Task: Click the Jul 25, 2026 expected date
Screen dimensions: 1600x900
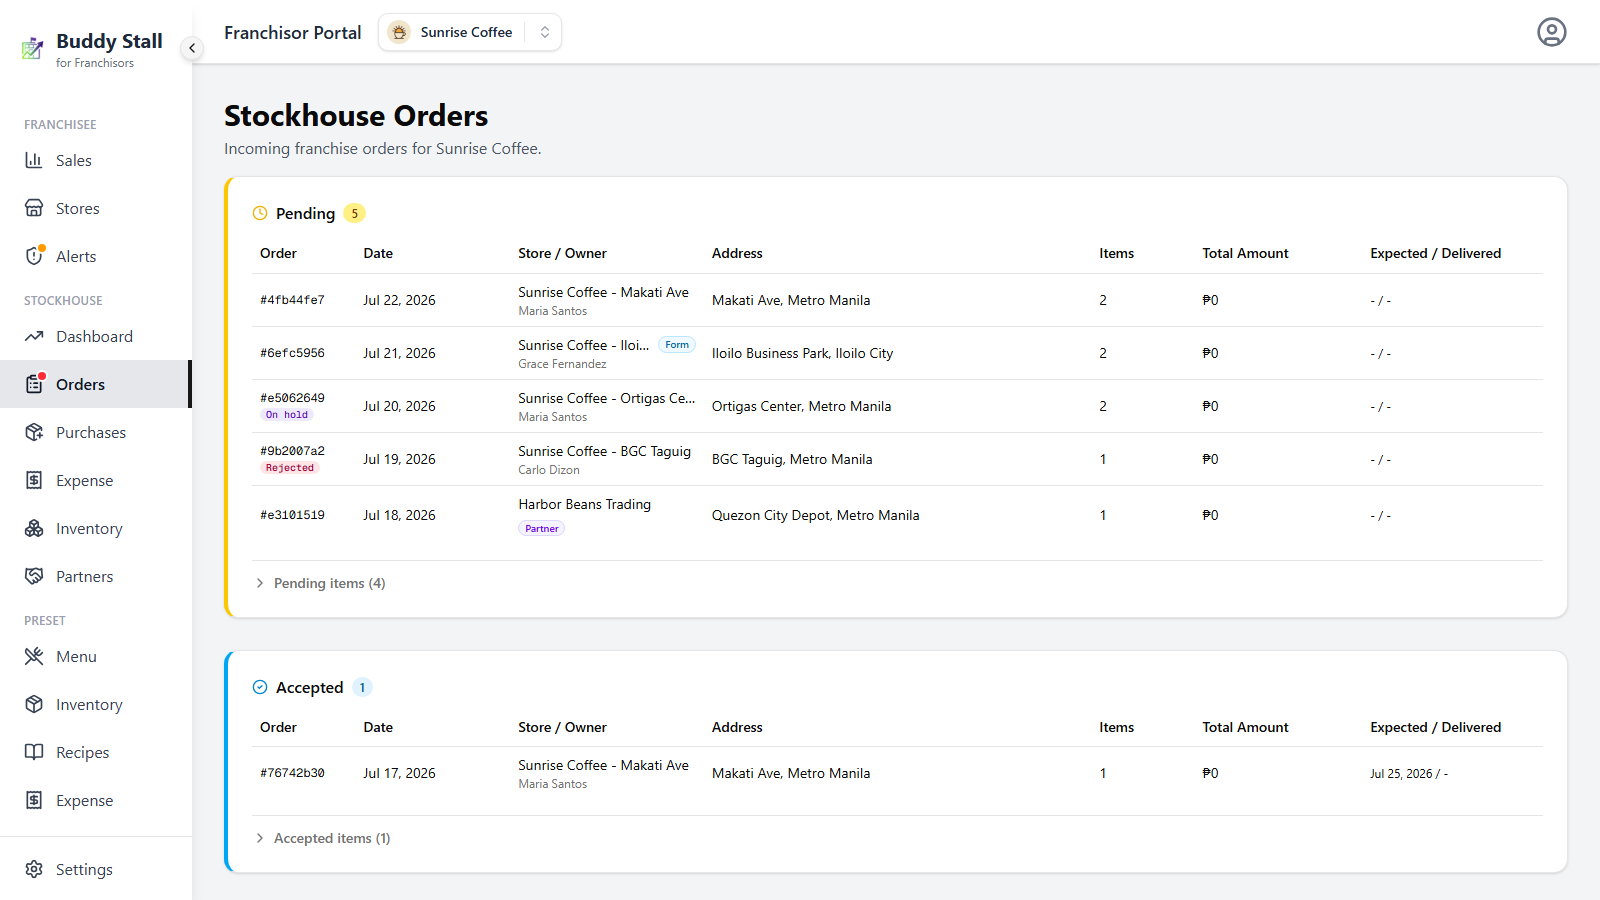Action: coord(1401,774)
